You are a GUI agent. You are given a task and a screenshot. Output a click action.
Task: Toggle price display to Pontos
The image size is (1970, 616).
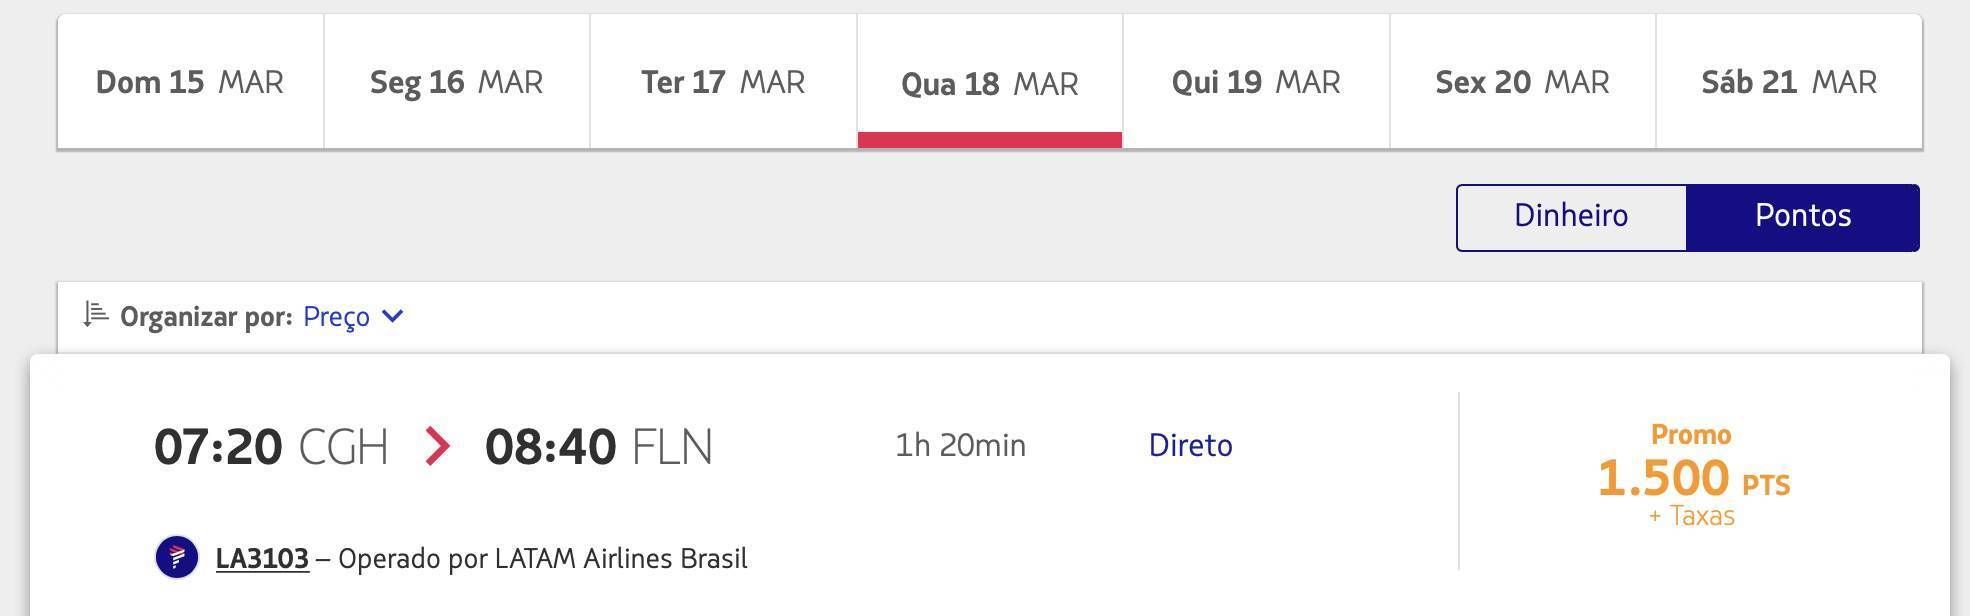[x=1803, y=217]
